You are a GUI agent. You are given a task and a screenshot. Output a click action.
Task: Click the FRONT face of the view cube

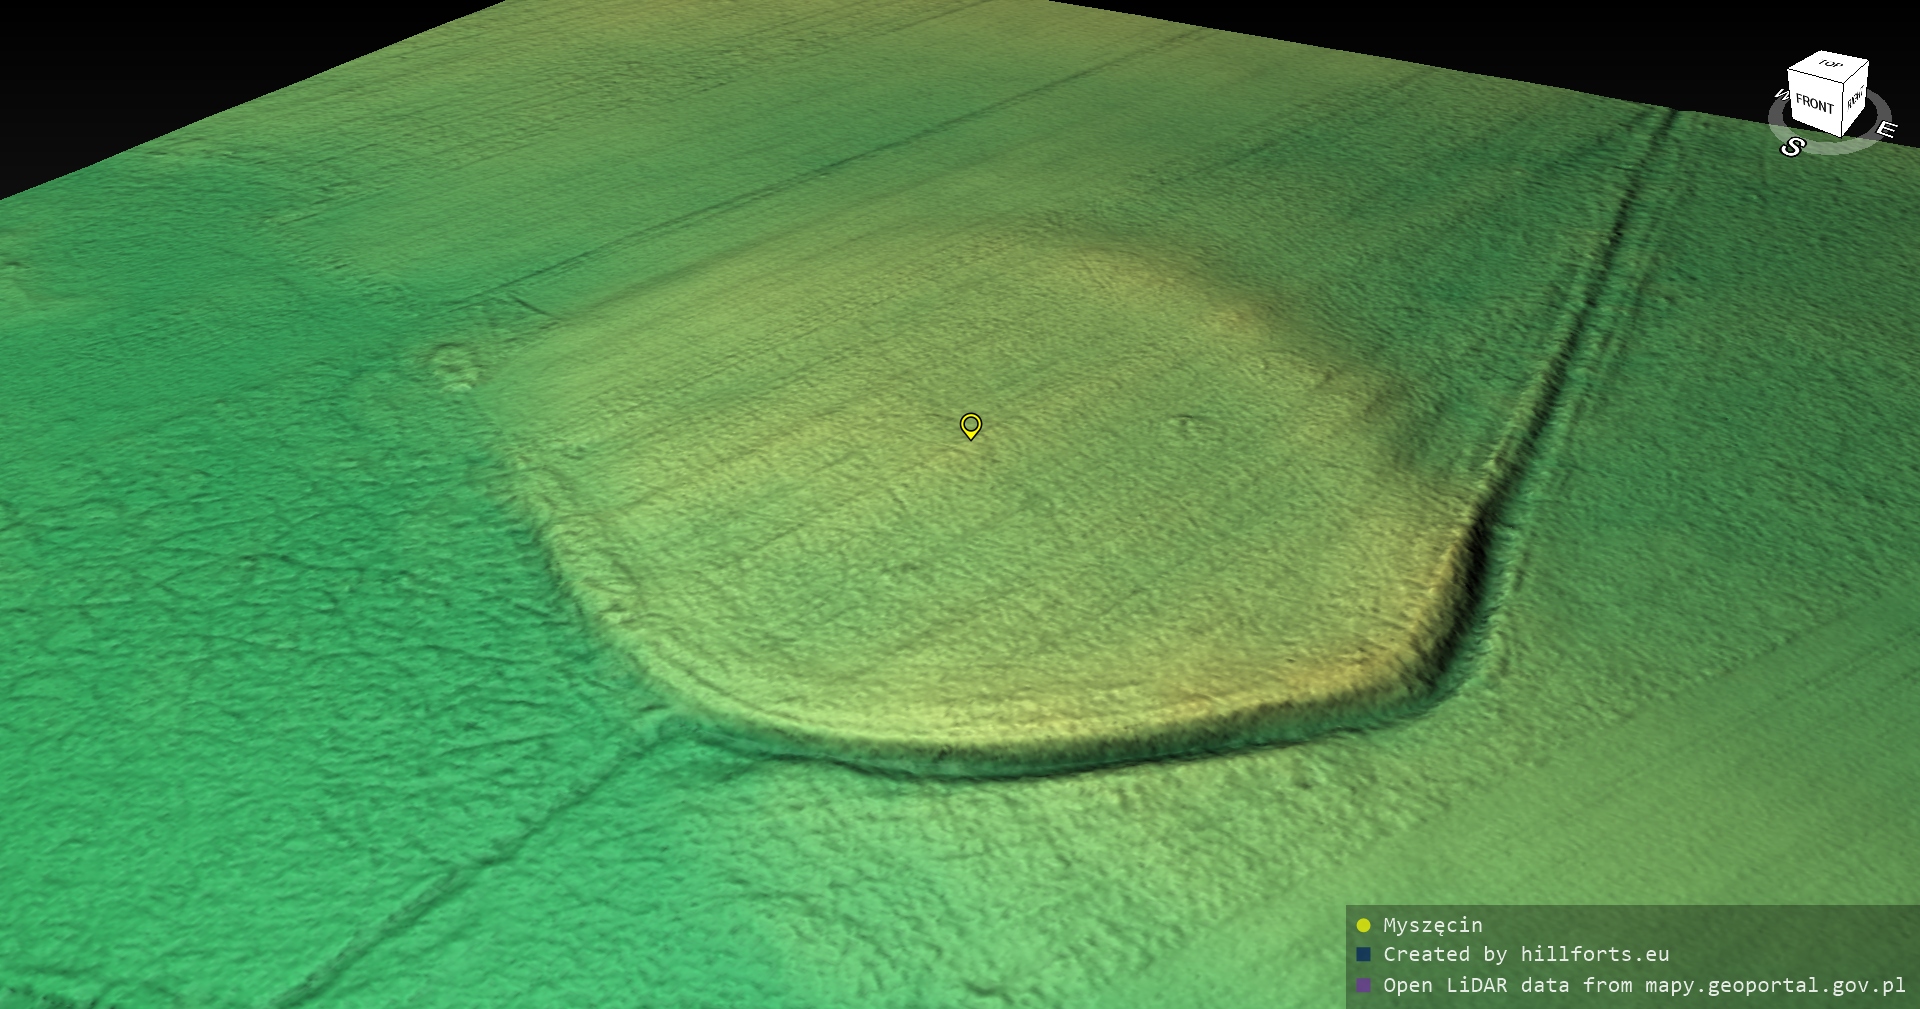pos(1813,103)
